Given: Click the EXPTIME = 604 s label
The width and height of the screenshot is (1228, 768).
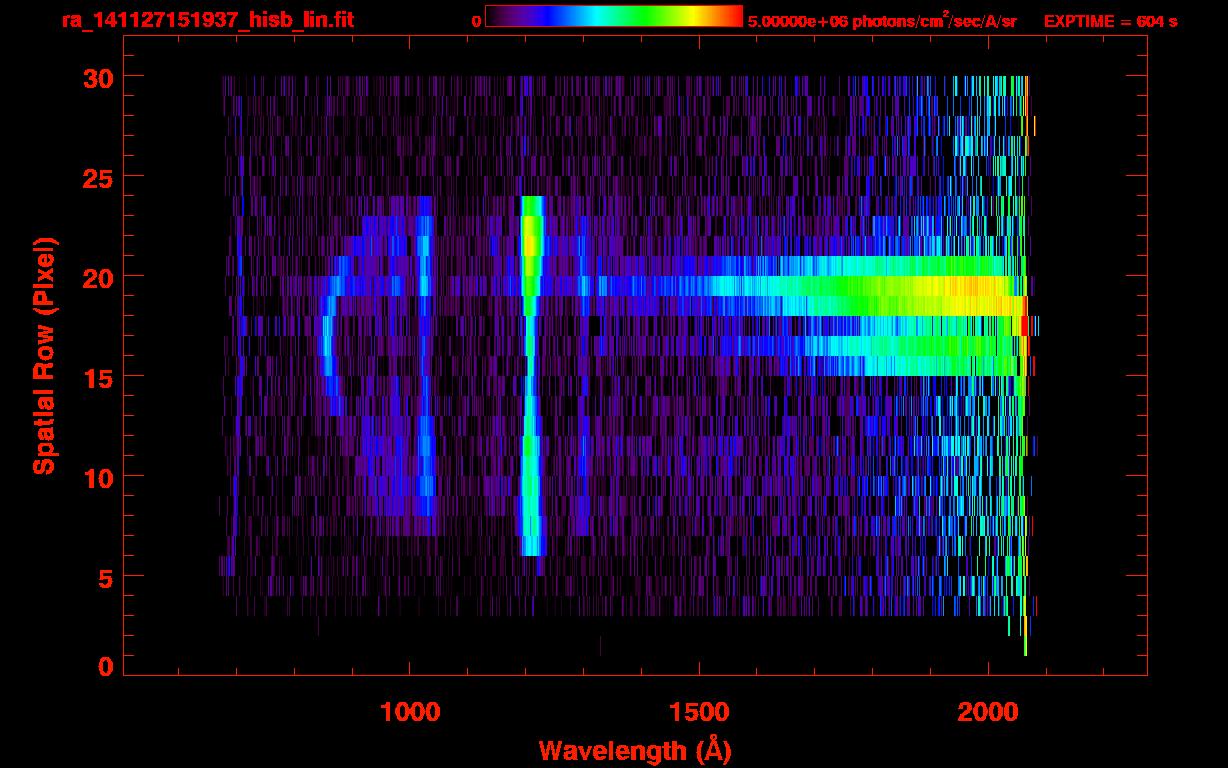Looking at the screenshot, I should tap(1110, 21).
